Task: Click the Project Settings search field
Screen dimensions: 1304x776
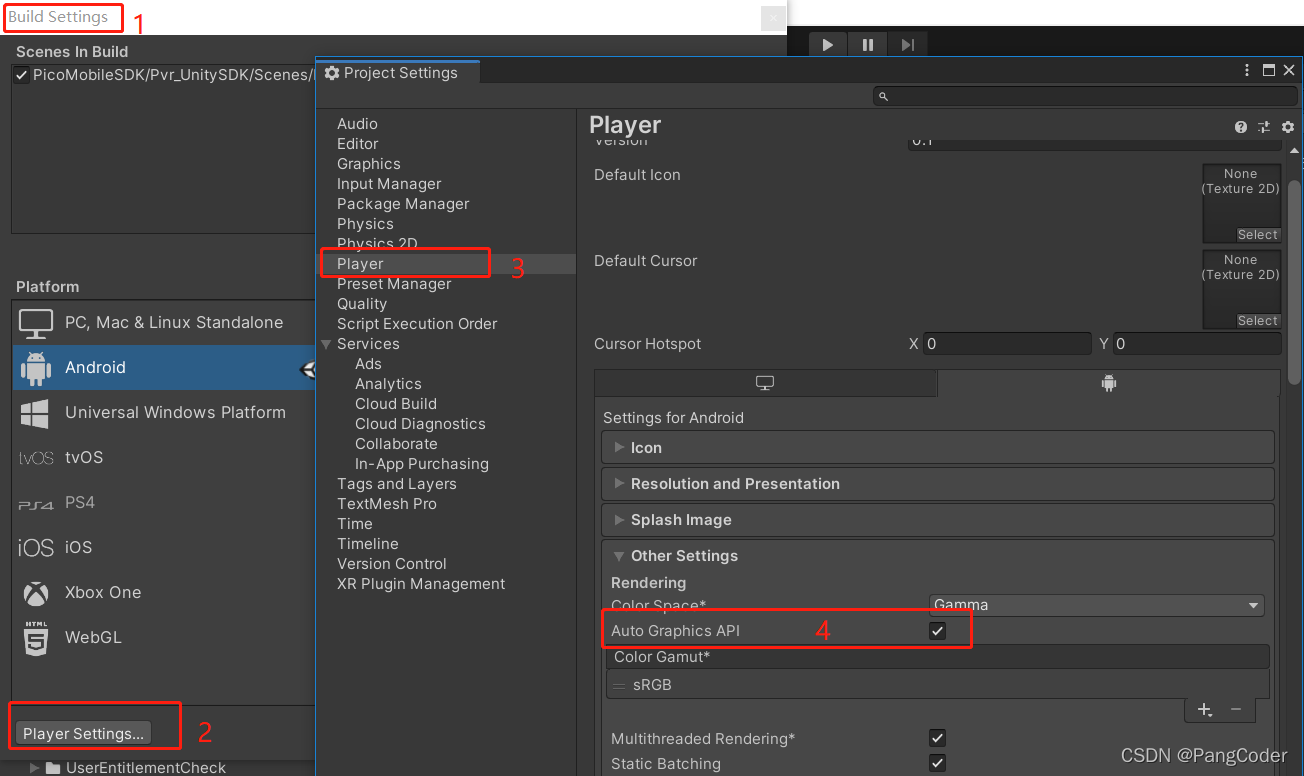Action: click(x=1084, y=96)
